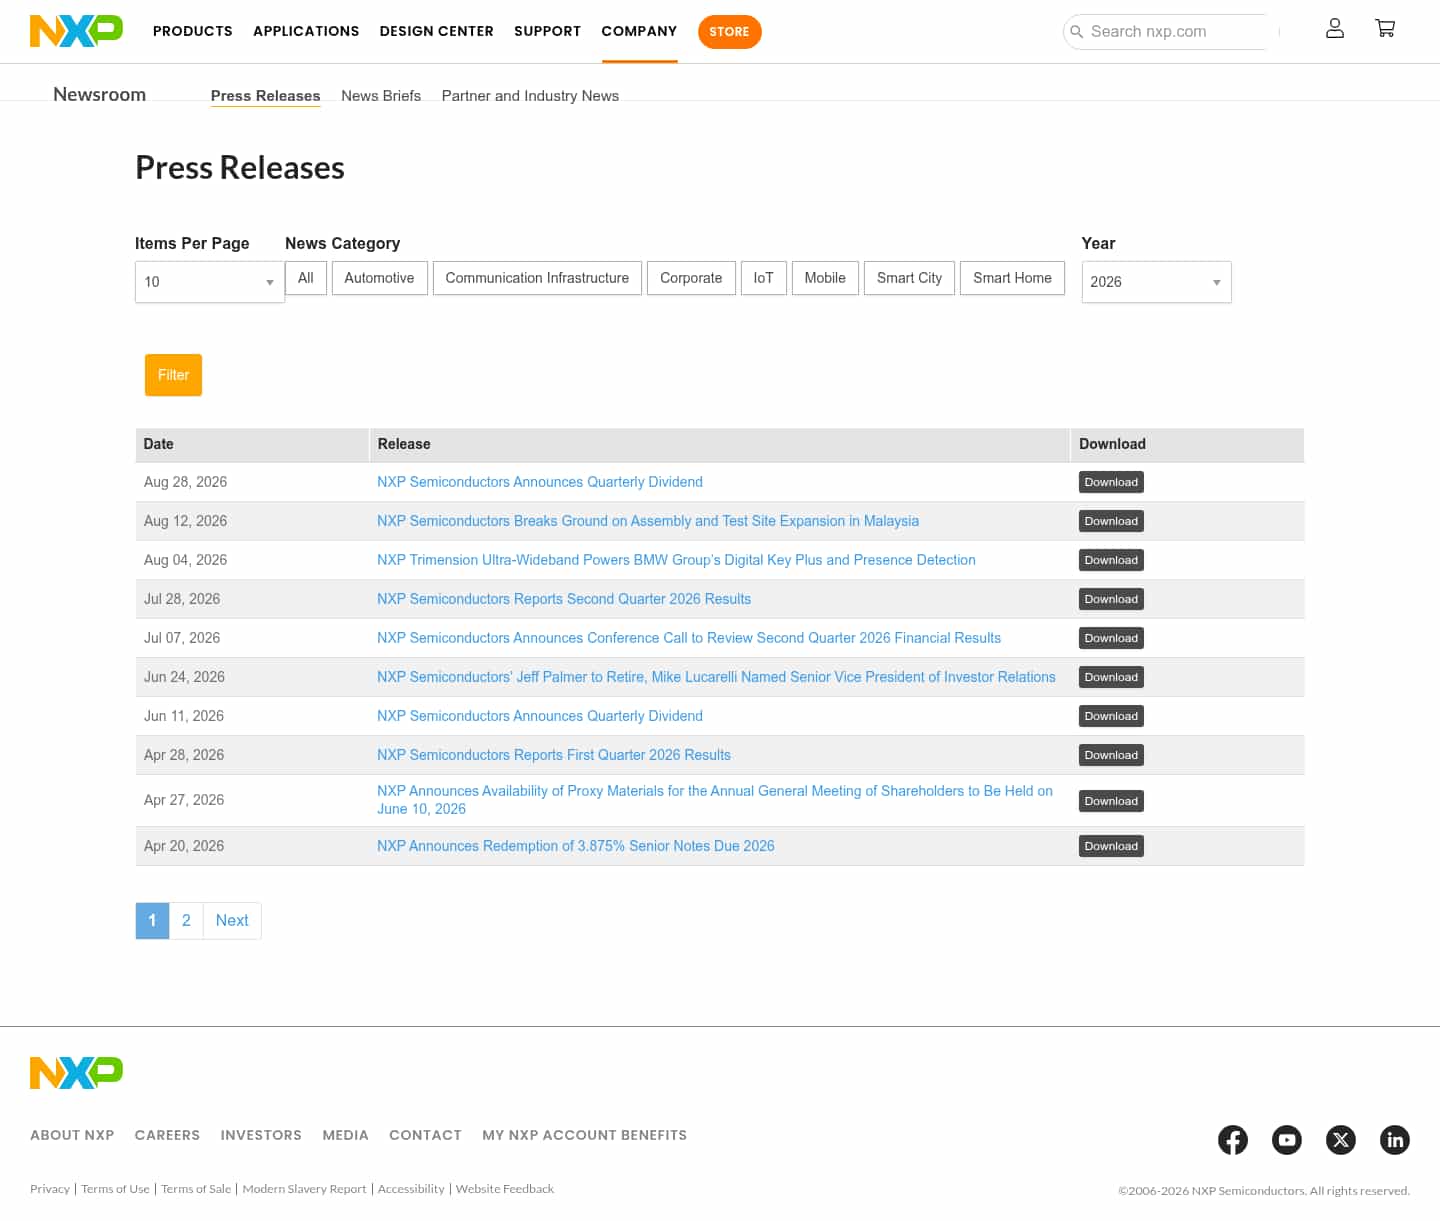Go to pagination page 2
The image size is (1440, 1221).
tap(186, 921)
